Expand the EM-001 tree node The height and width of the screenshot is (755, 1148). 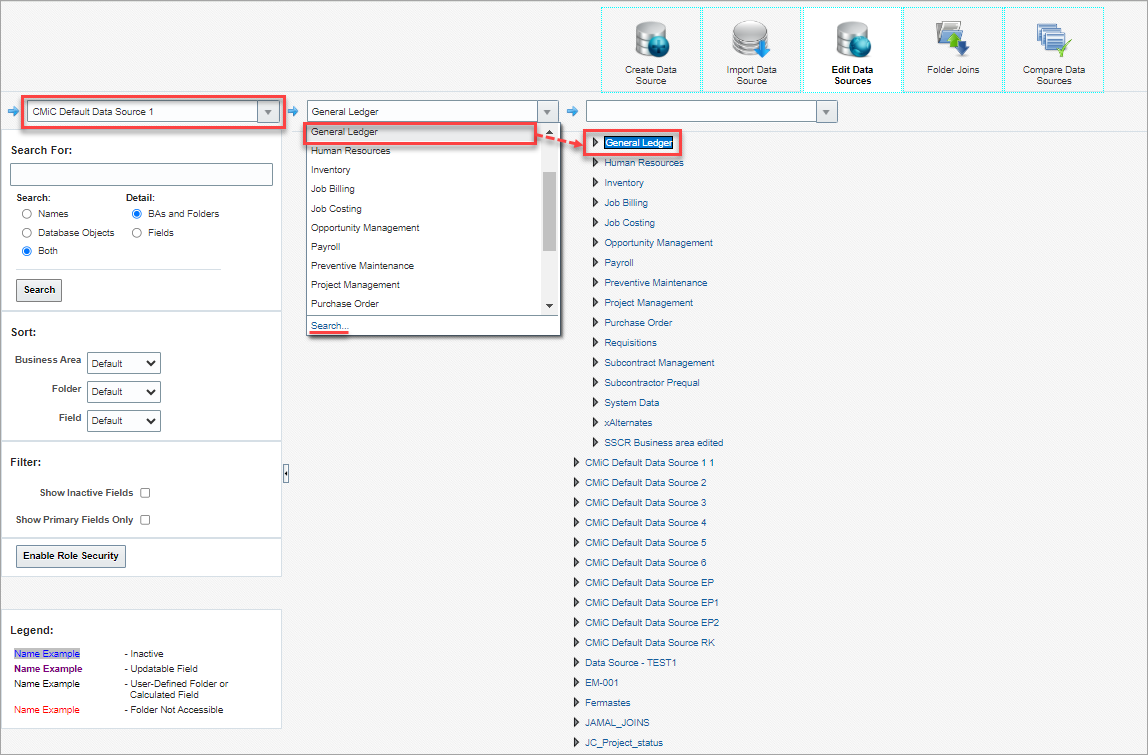click(576, 683)
